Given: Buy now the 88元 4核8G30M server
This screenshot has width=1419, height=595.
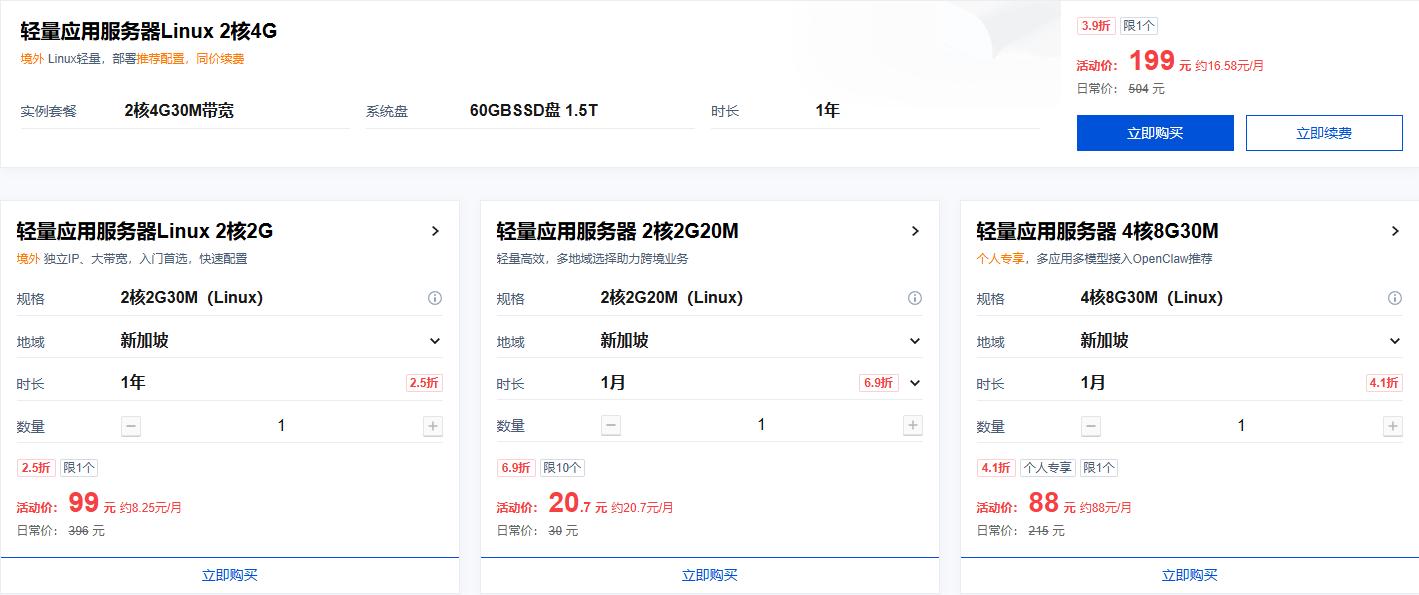Looking at the screenshot, I should [x=1189, y=575].
